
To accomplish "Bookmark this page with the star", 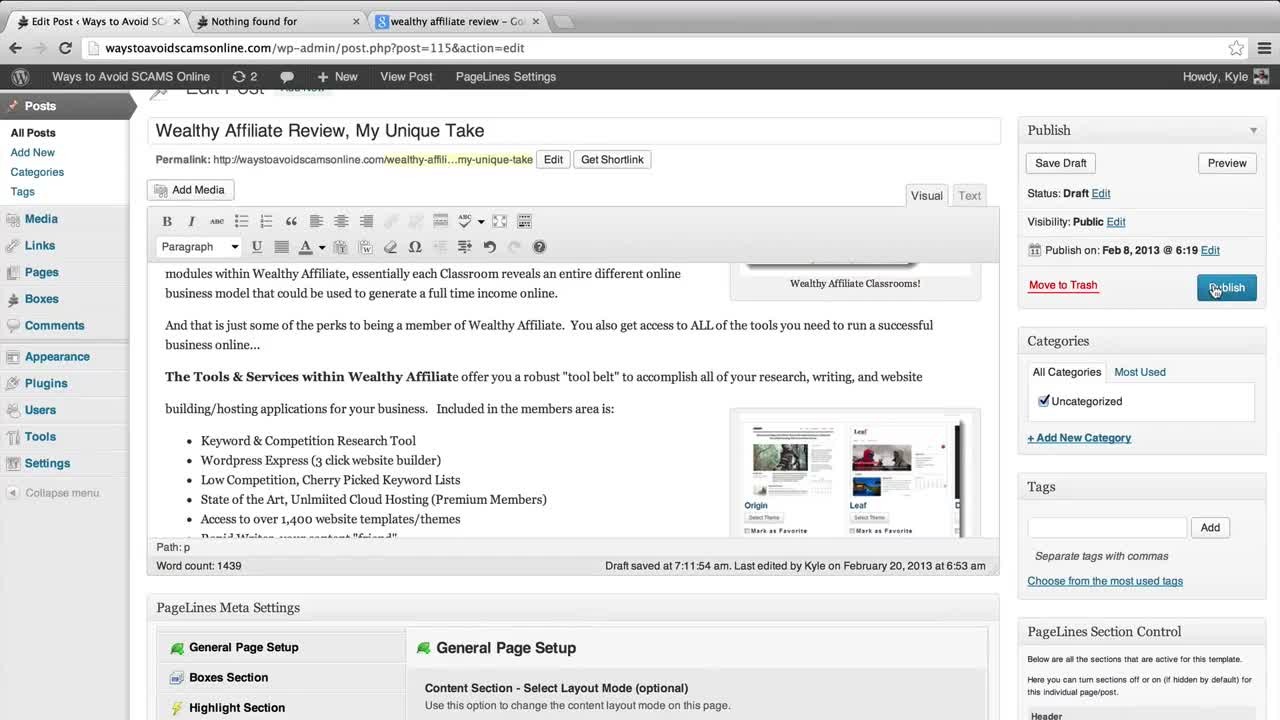I will point(1237,48).
